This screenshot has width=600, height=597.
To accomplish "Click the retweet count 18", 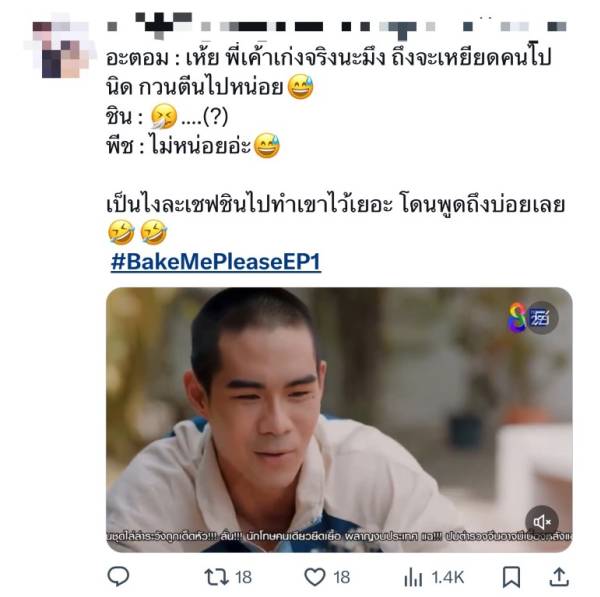I will [x=243, y=577].
